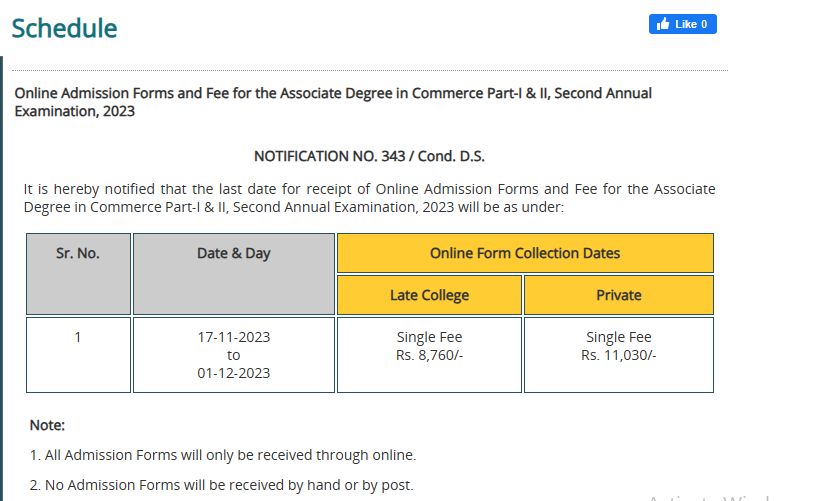
Task: Click the 17-11-2023 to 01-12-2023 date cell
Action: tap(234, 354)
